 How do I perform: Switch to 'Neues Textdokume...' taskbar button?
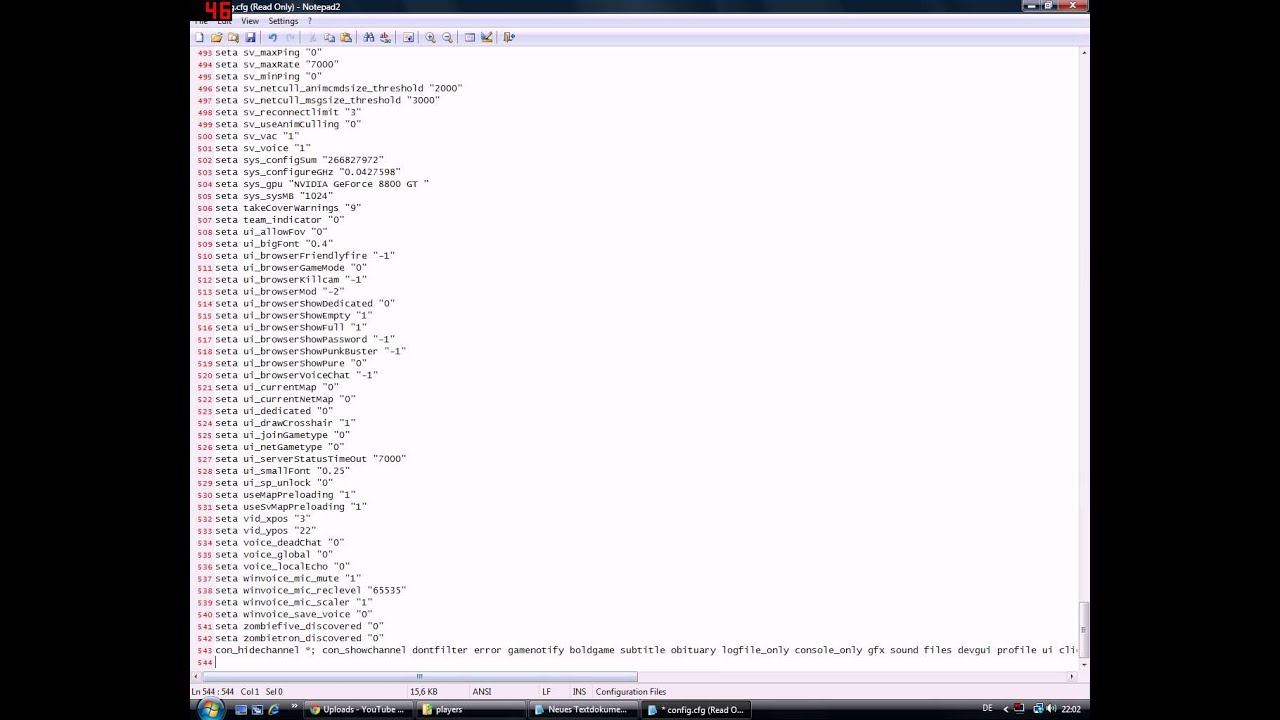583,709
